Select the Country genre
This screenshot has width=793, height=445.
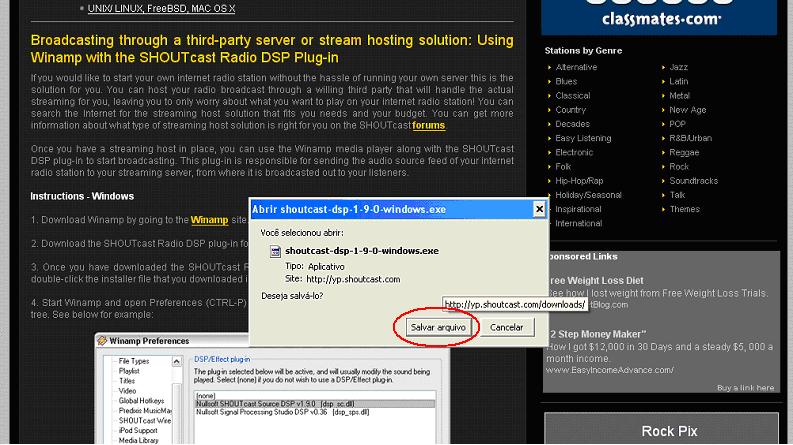point(570,109)
